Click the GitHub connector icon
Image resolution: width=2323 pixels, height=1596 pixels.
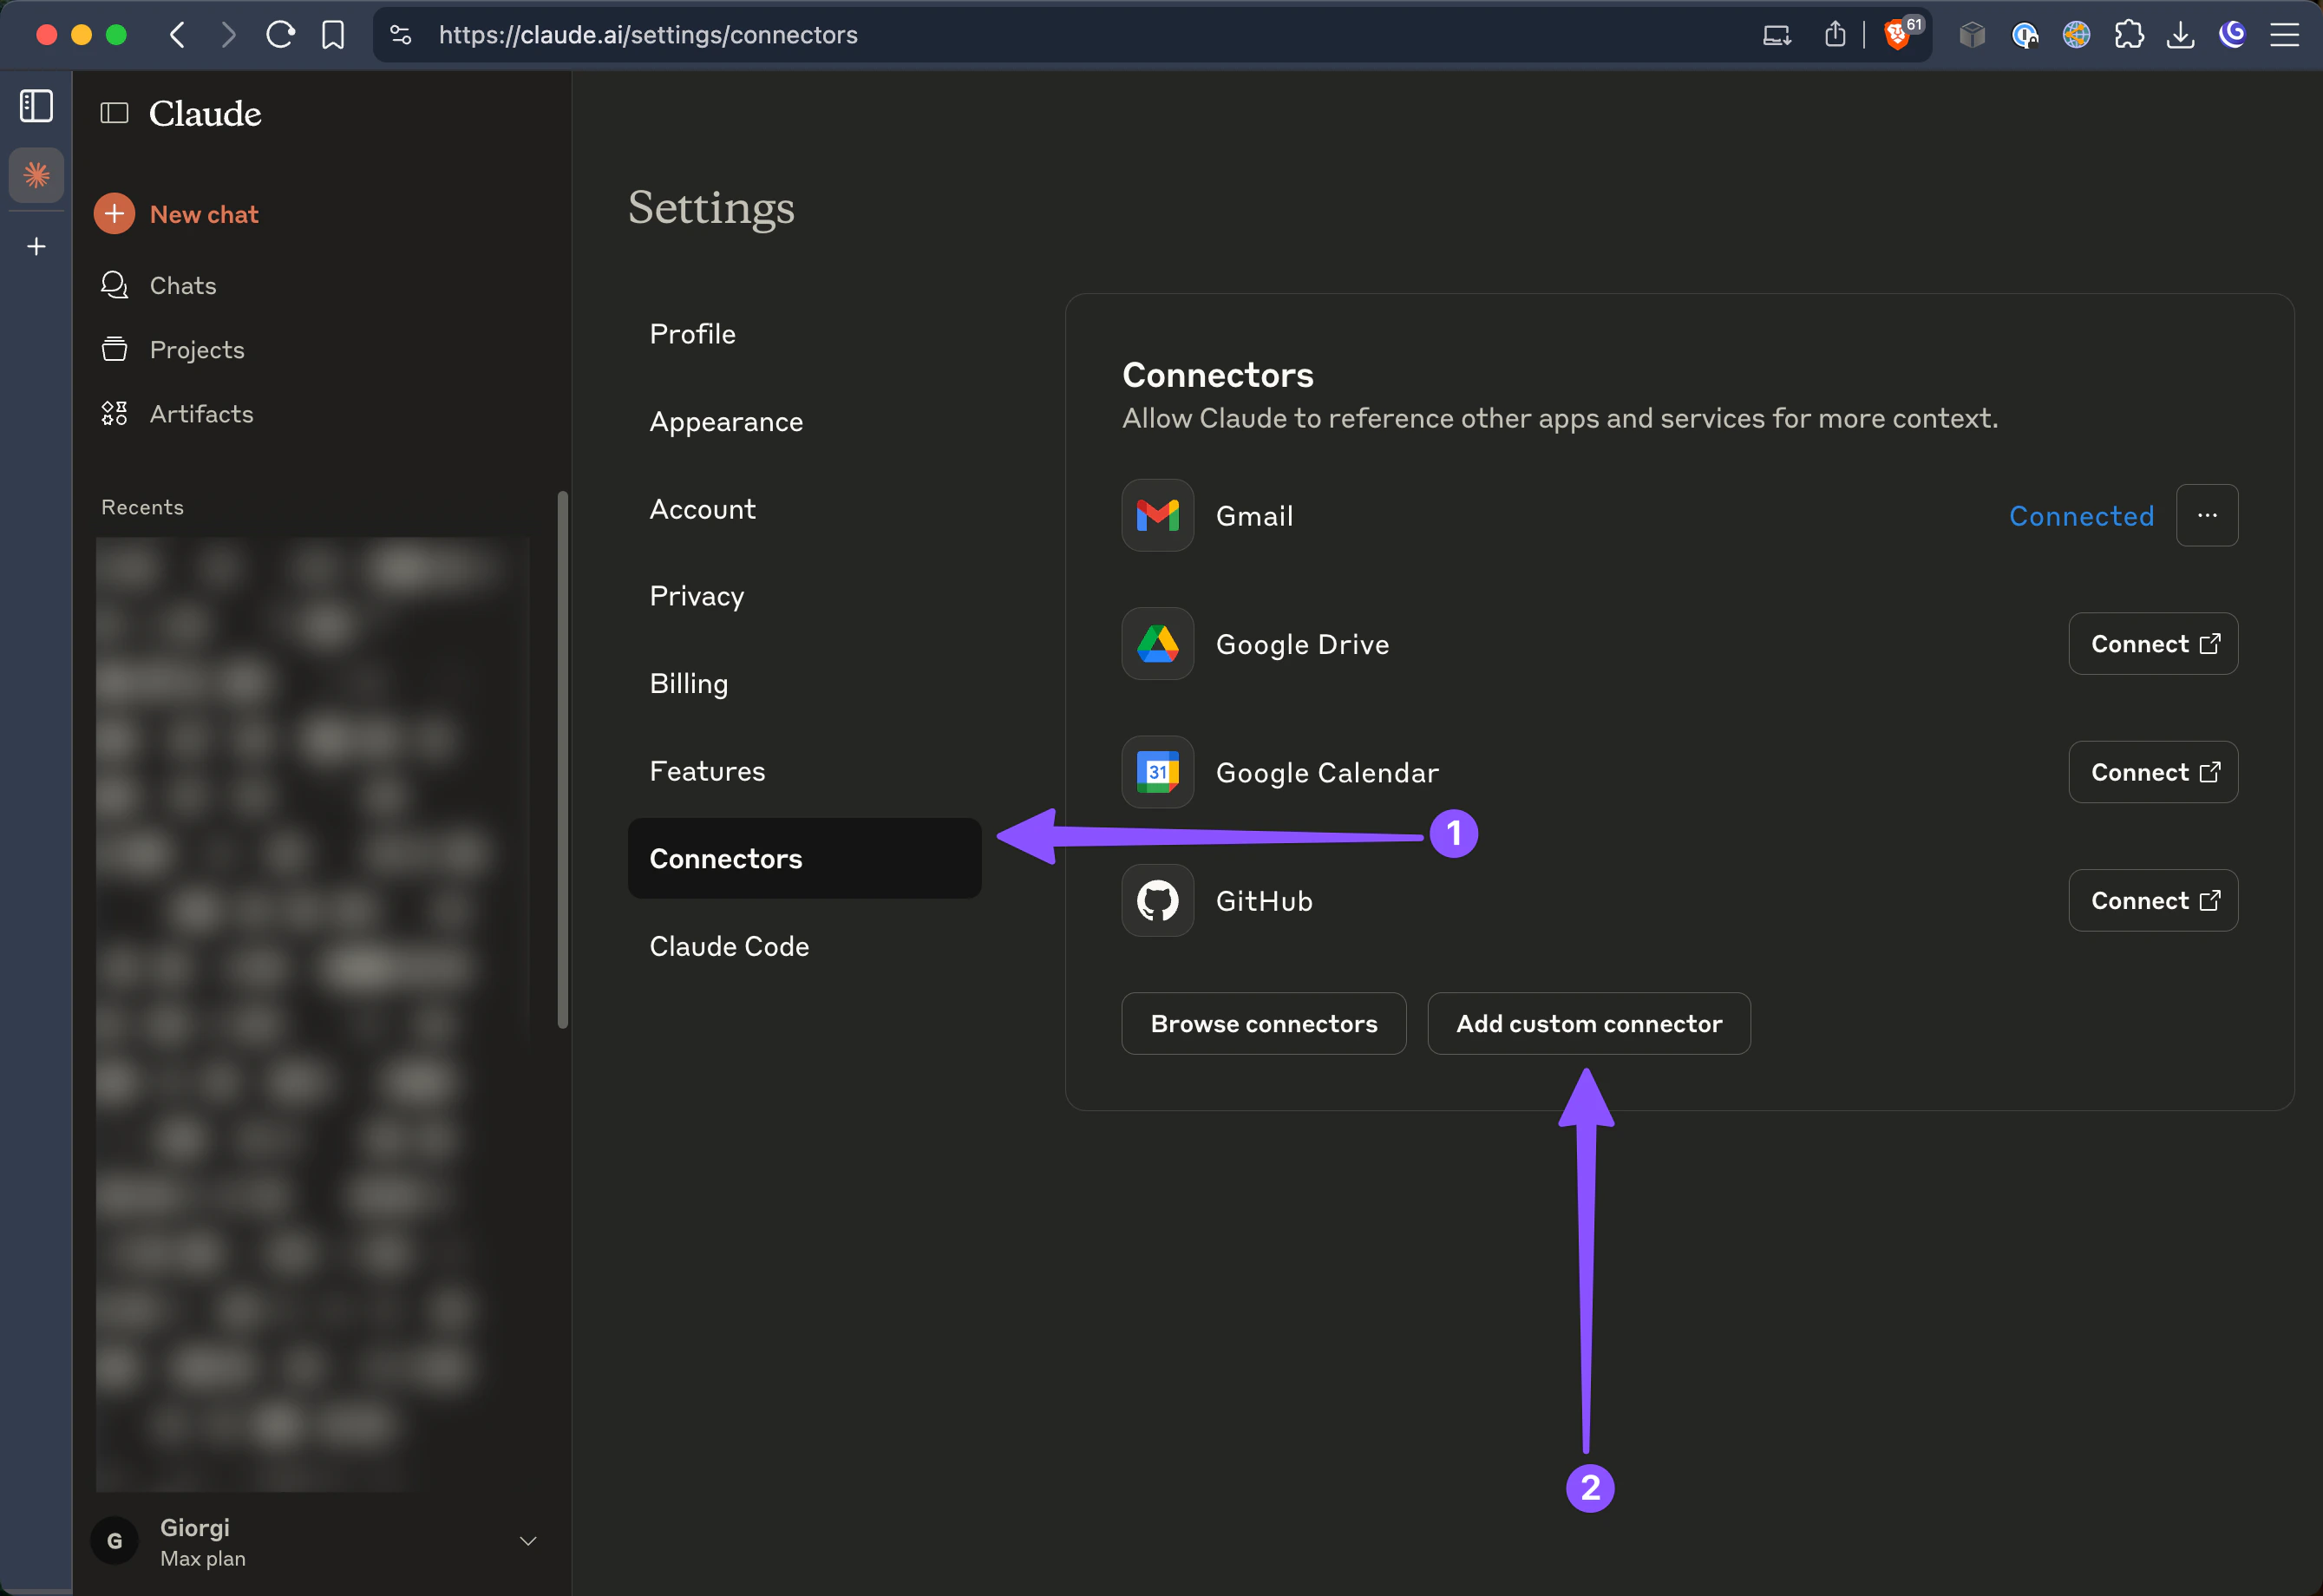(1157, 900)
